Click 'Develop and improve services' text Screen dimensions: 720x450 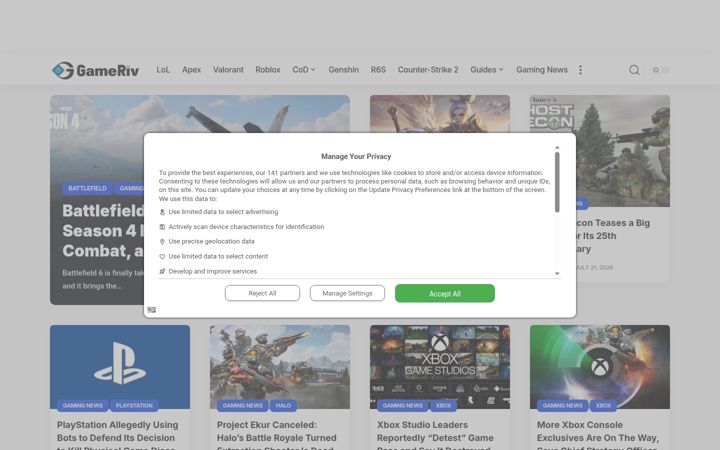click(x=213, y=271)
